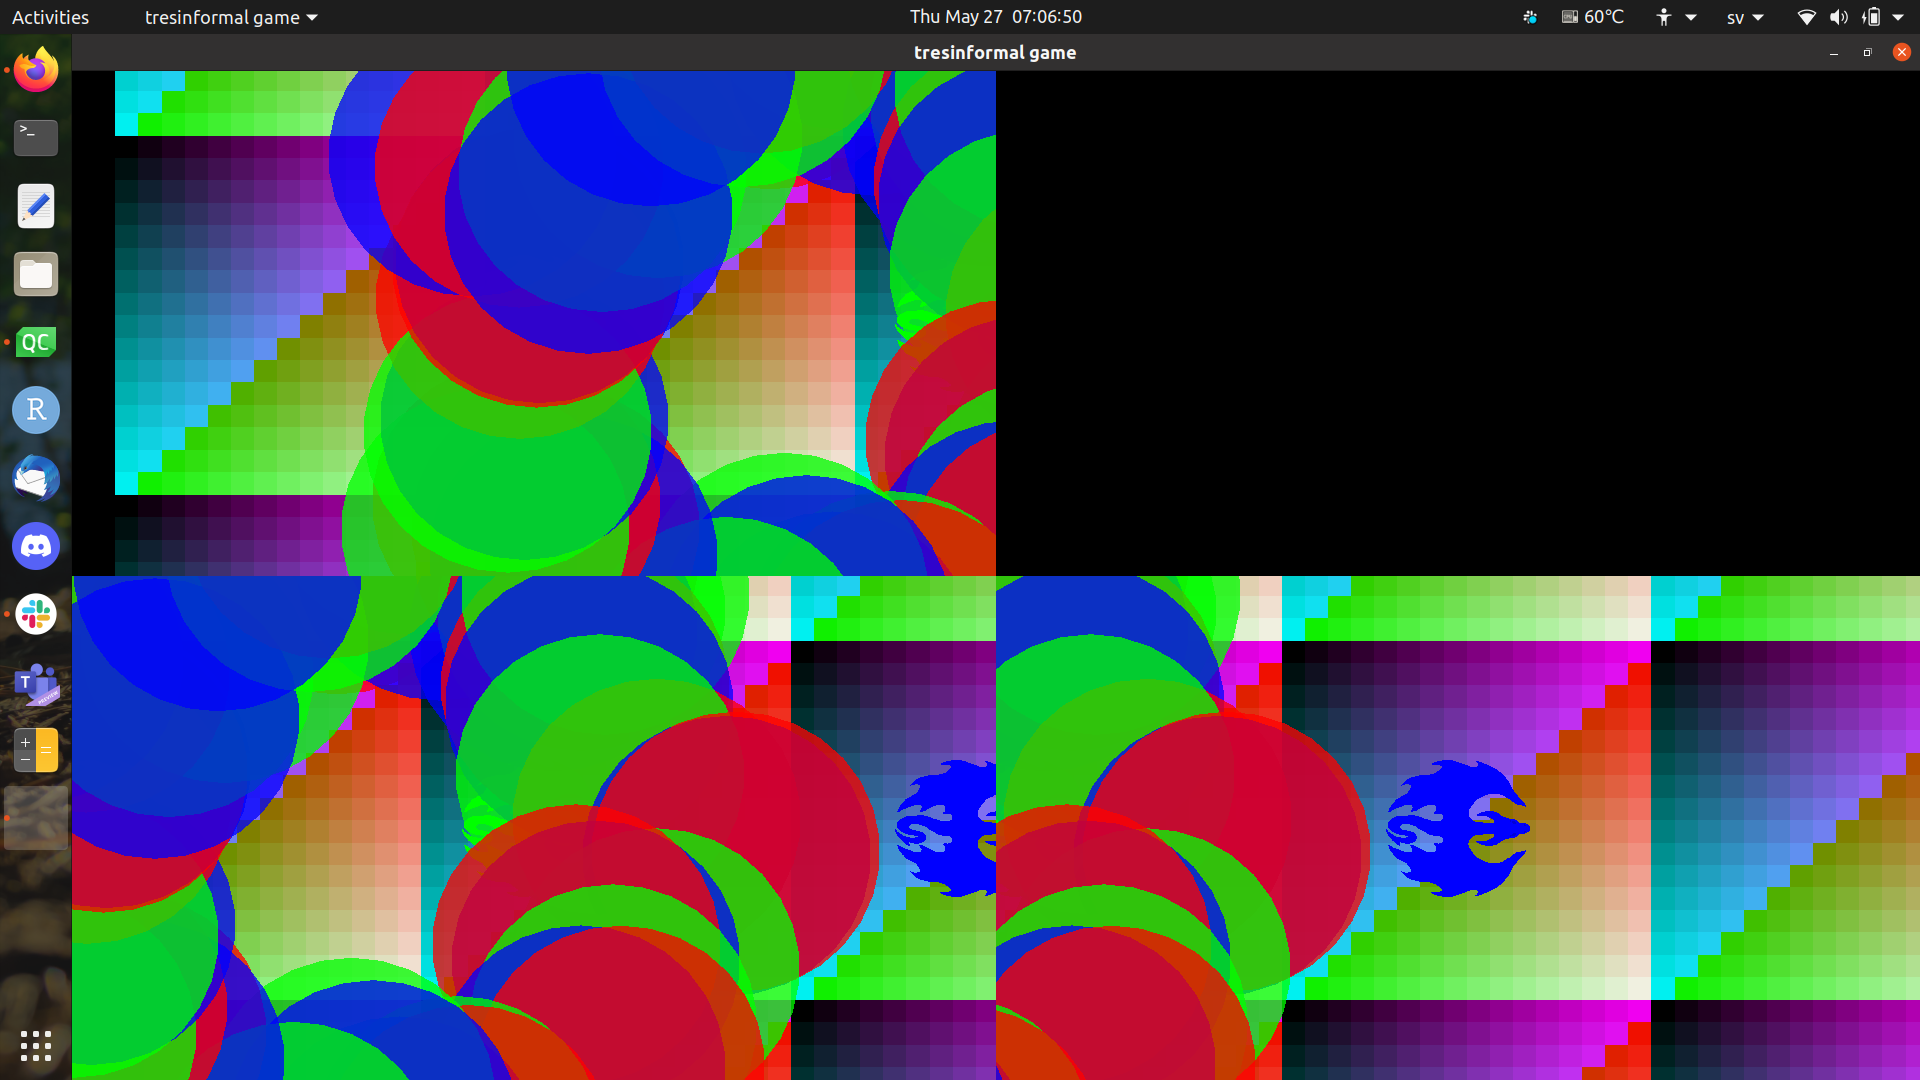The height and width of the screenshot is (1080, 1920).
Task: Open Discord from the dock
Action: (36, 546)
